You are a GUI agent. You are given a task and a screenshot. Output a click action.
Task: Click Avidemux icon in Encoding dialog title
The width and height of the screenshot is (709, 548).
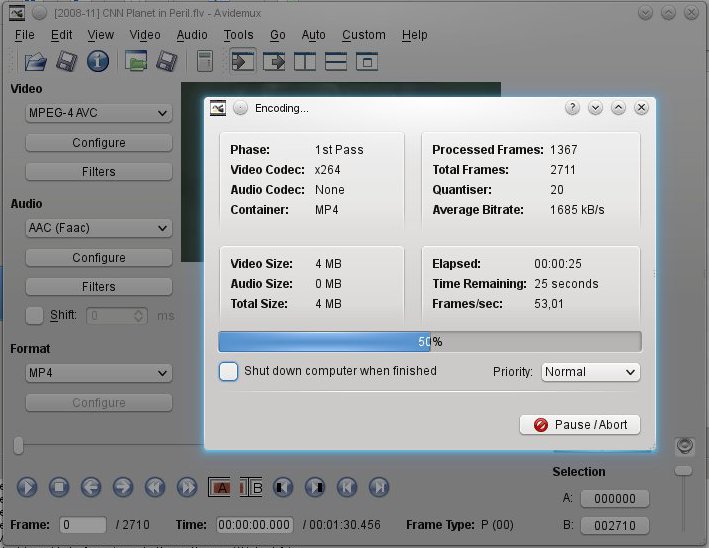coord(218,108)
